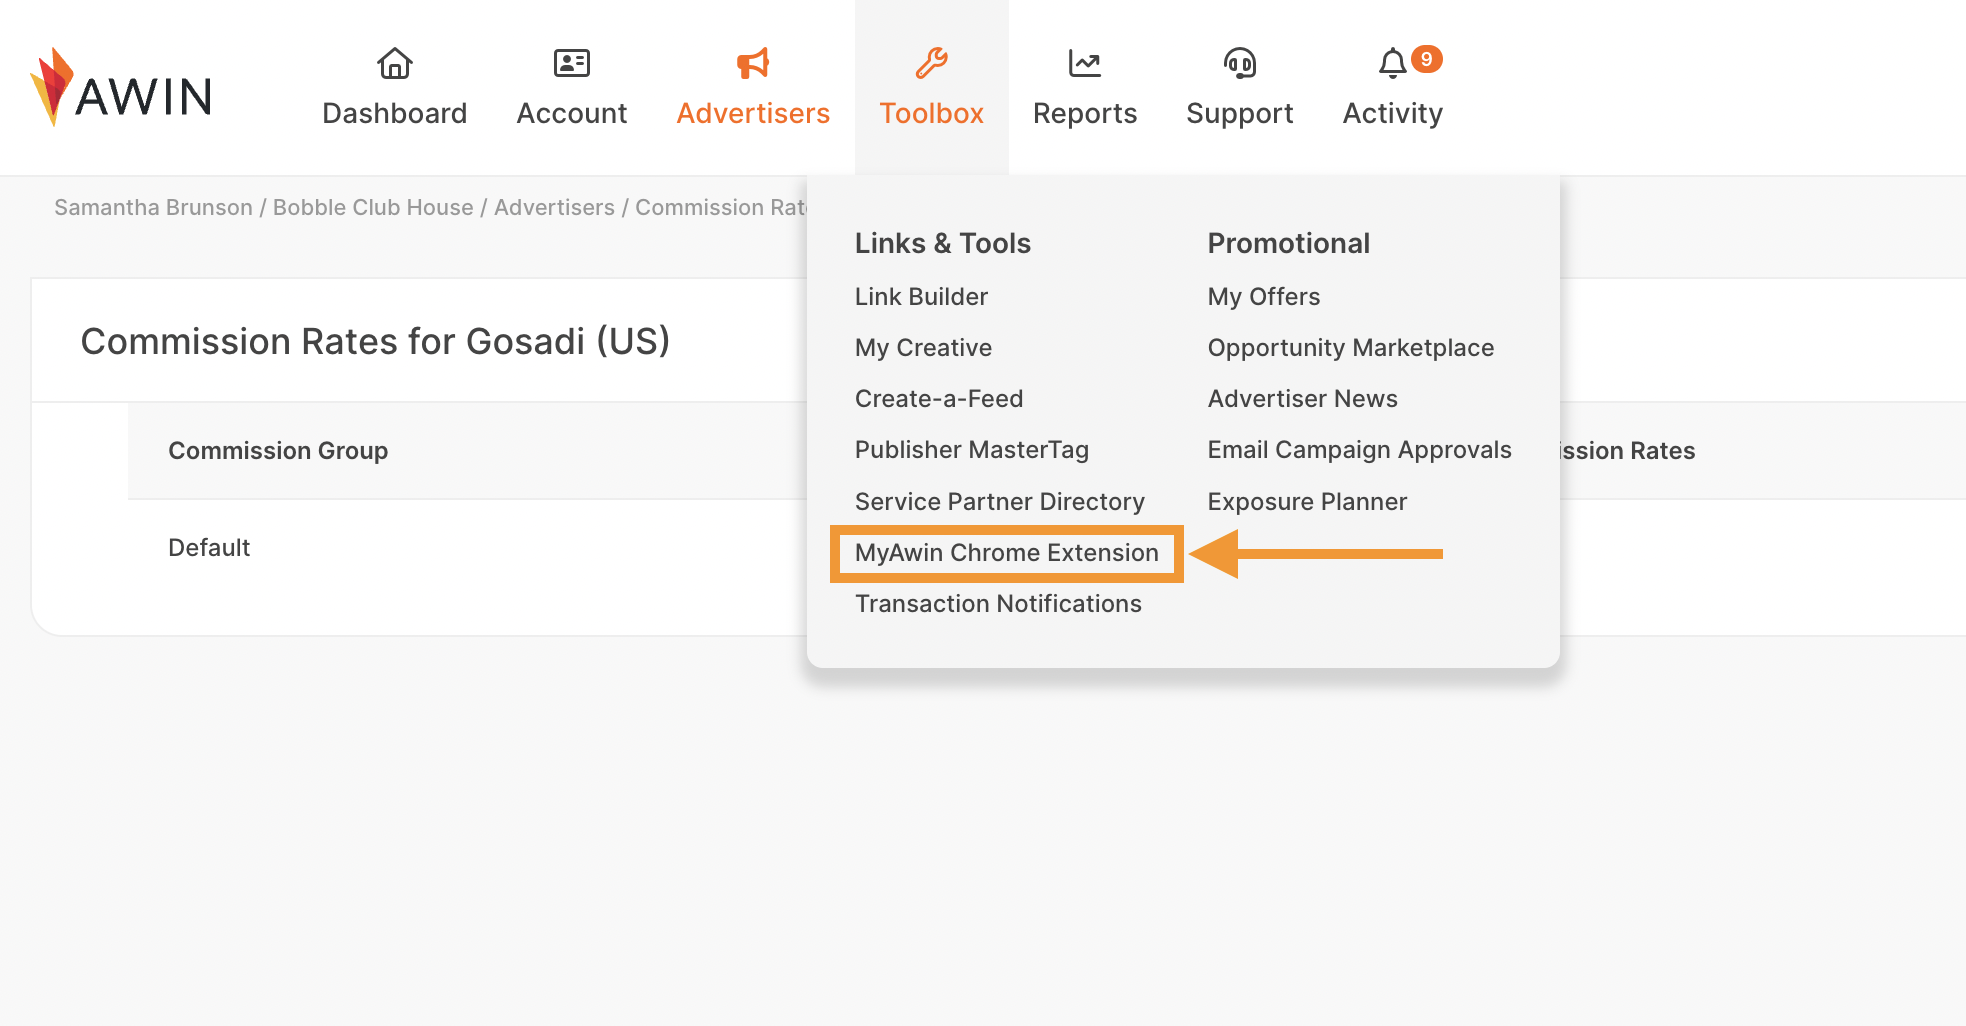The height and width of the screenshot is (1026, 1966).
Task: Click the AWIN logo
Action: pyautogui.click(x=121, y=88)
